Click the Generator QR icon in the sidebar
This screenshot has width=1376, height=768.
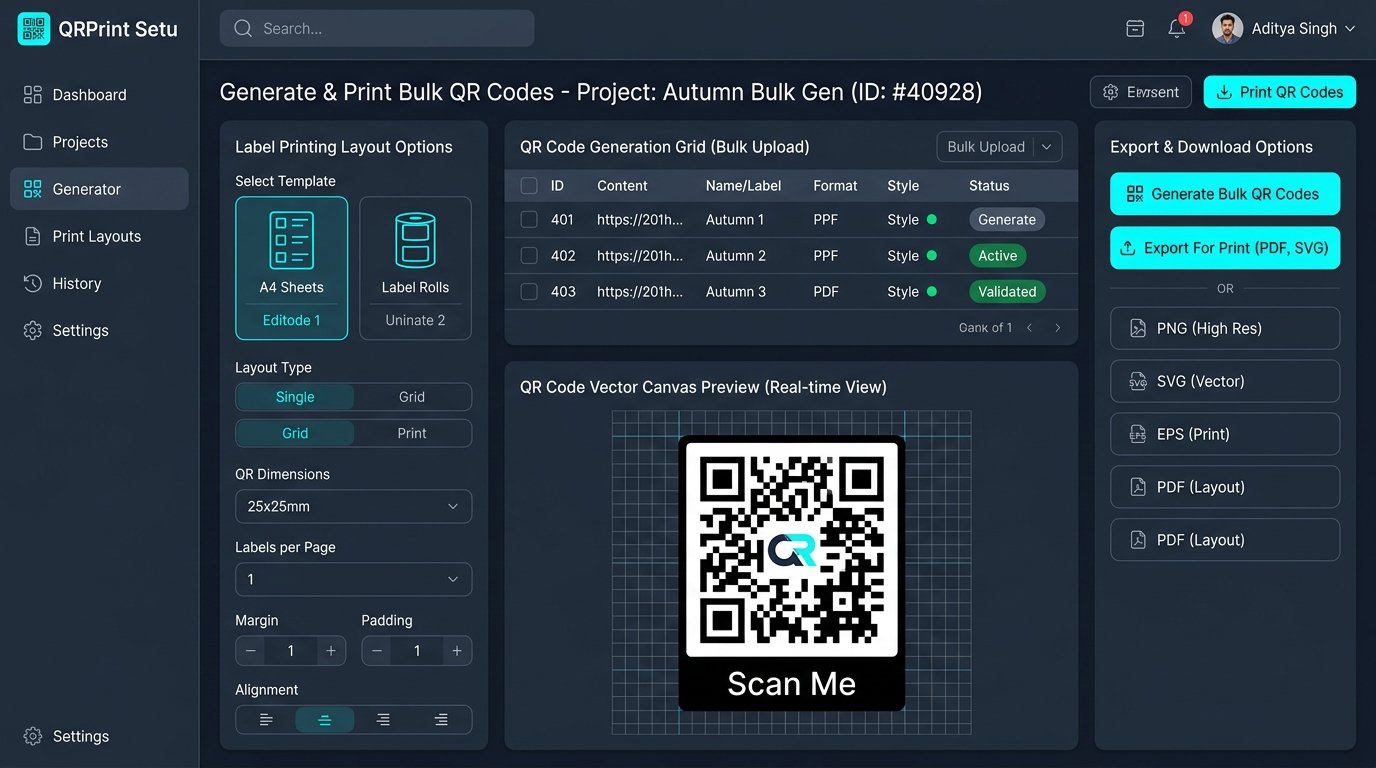33,189
